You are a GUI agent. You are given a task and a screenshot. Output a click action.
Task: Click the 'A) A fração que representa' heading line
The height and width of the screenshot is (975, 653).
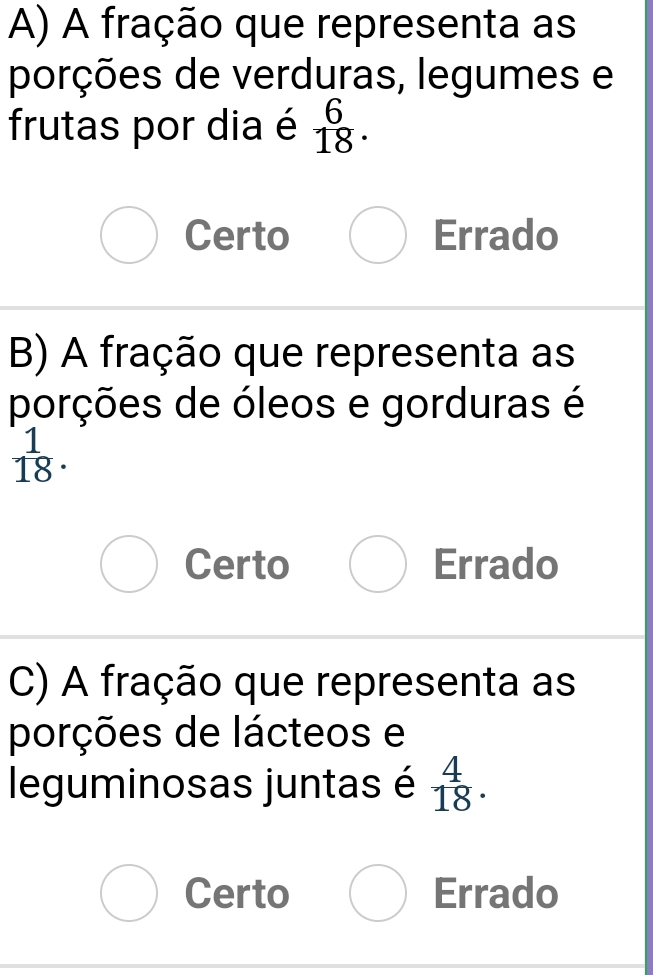pos(292,26)
